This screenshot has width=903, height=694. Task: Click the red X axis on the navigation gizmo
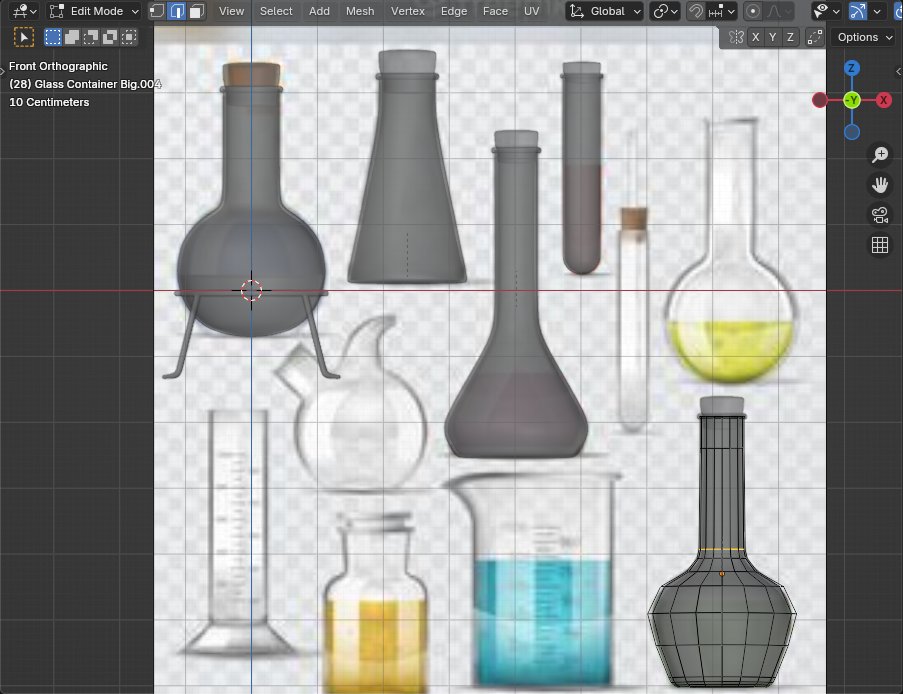coord(884,100)
